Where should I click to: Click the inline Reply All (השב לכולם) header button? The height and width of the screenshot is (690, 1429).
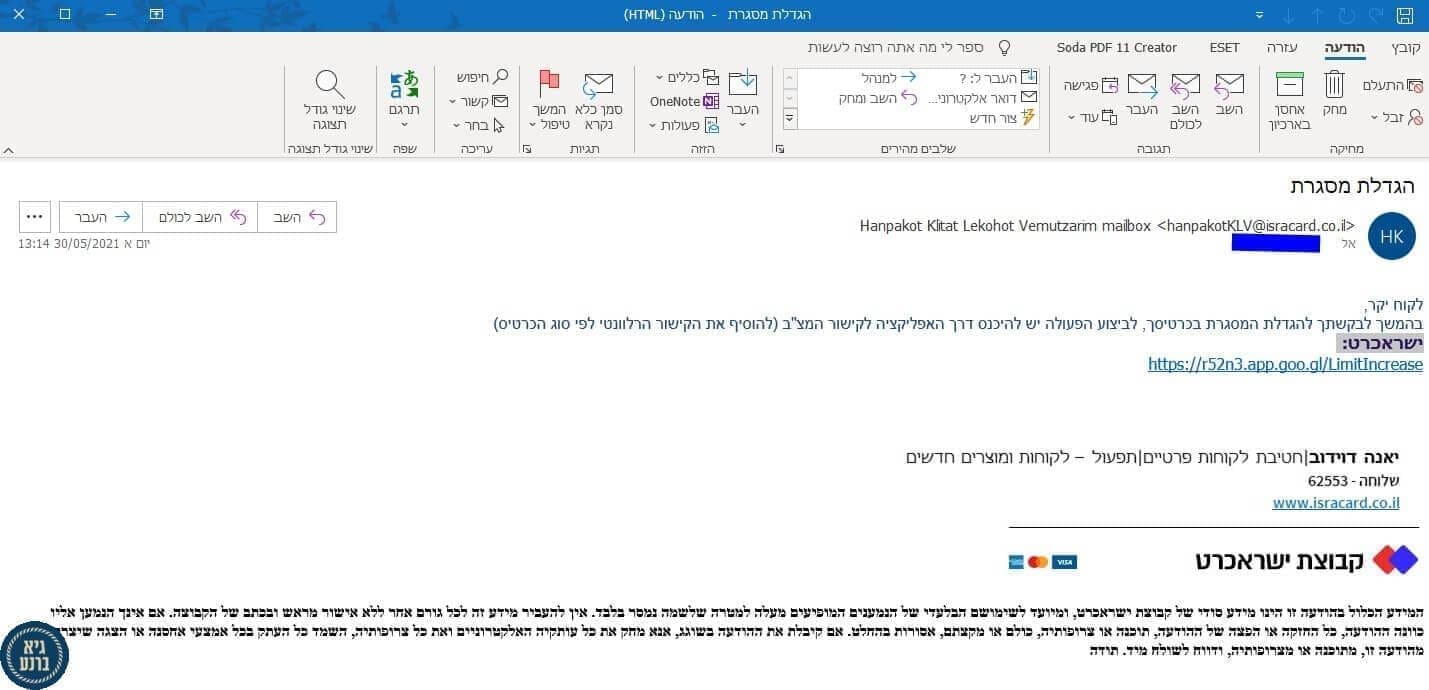[200, 217]
